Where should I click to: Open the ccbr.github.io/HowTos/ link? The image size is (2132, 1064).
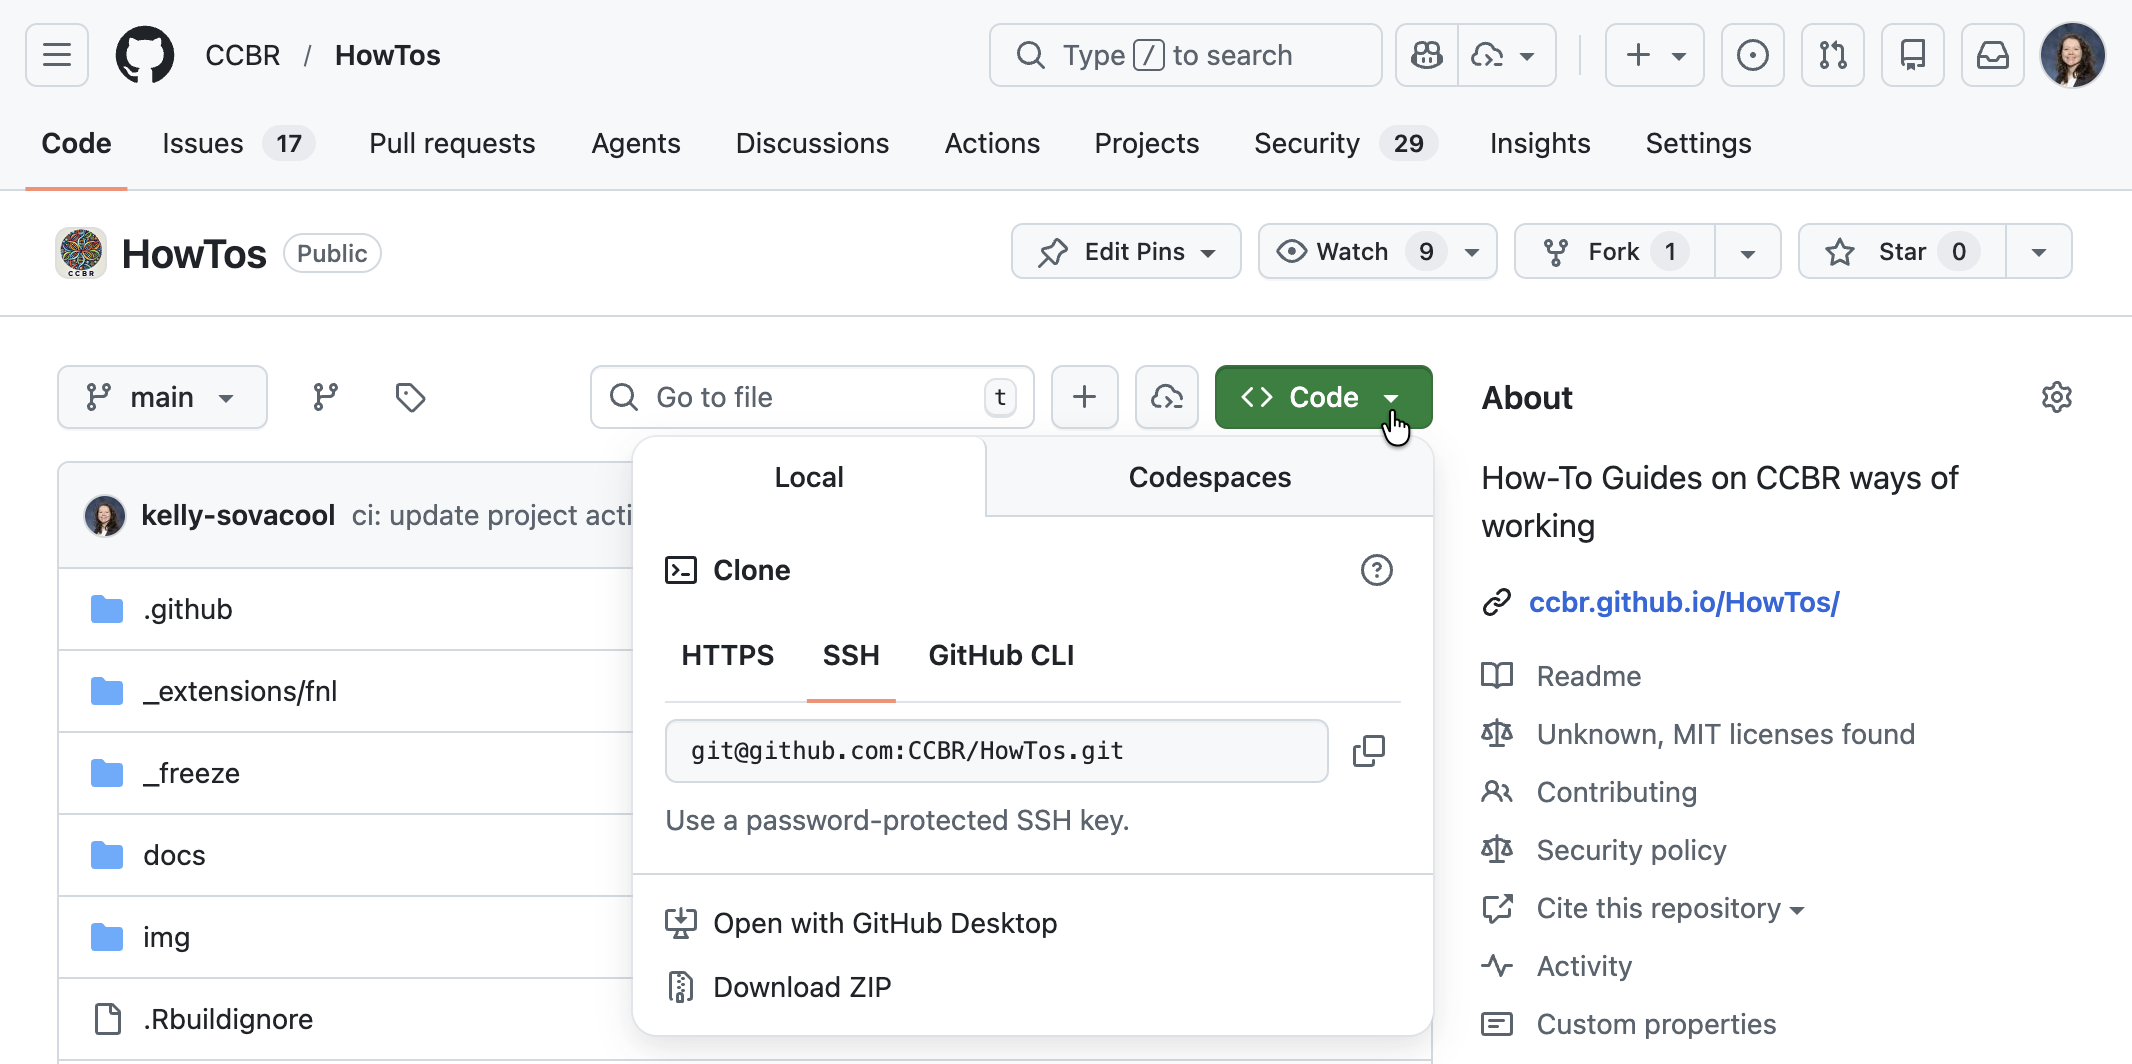click(x=1684, y=602)
